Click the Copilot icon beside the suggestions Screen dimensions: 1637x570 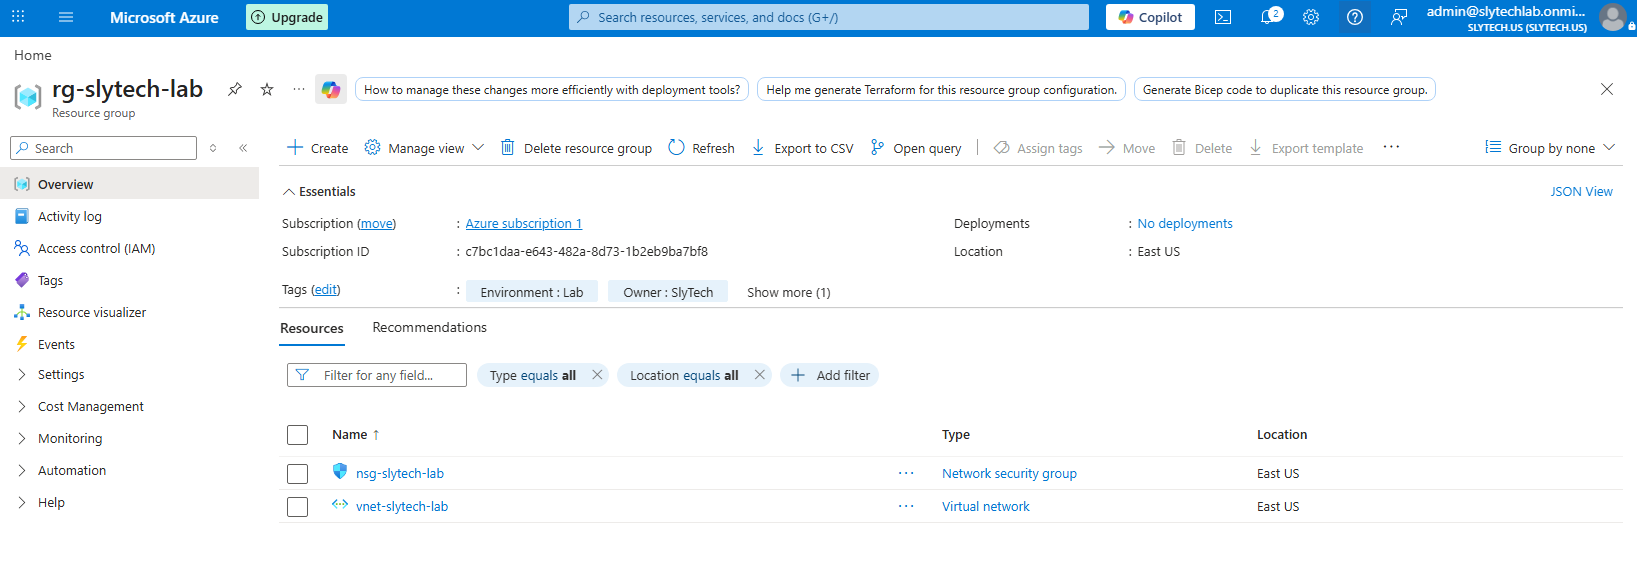coord(331,90)
